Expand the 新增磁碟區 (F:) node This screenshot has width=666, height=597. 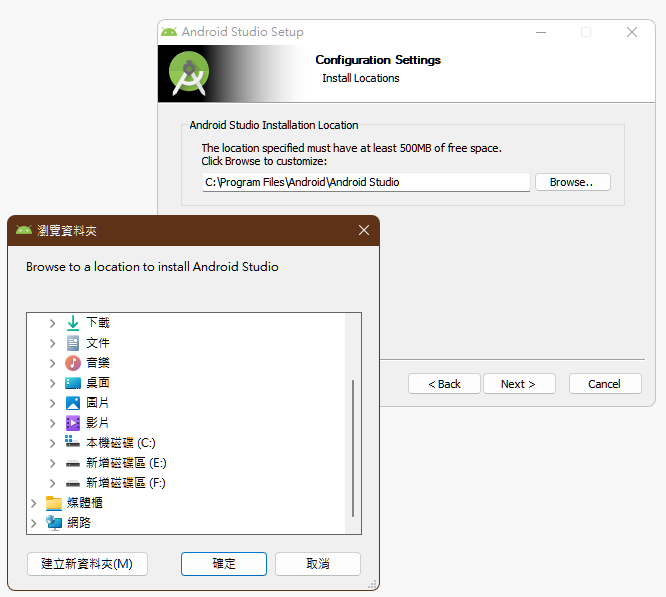coord(52,483)
